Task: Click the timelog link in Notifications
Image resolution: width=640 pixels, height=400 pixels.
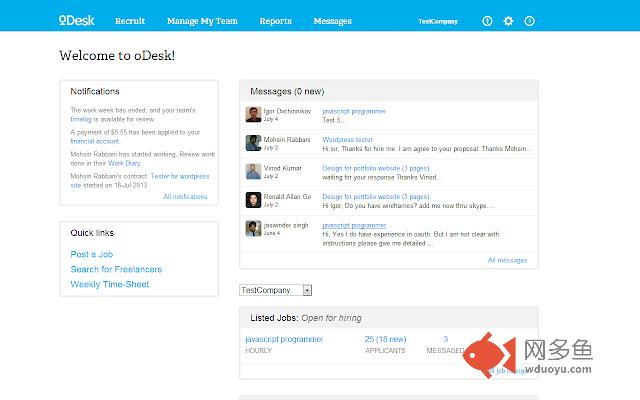Action: coord(81,119)
